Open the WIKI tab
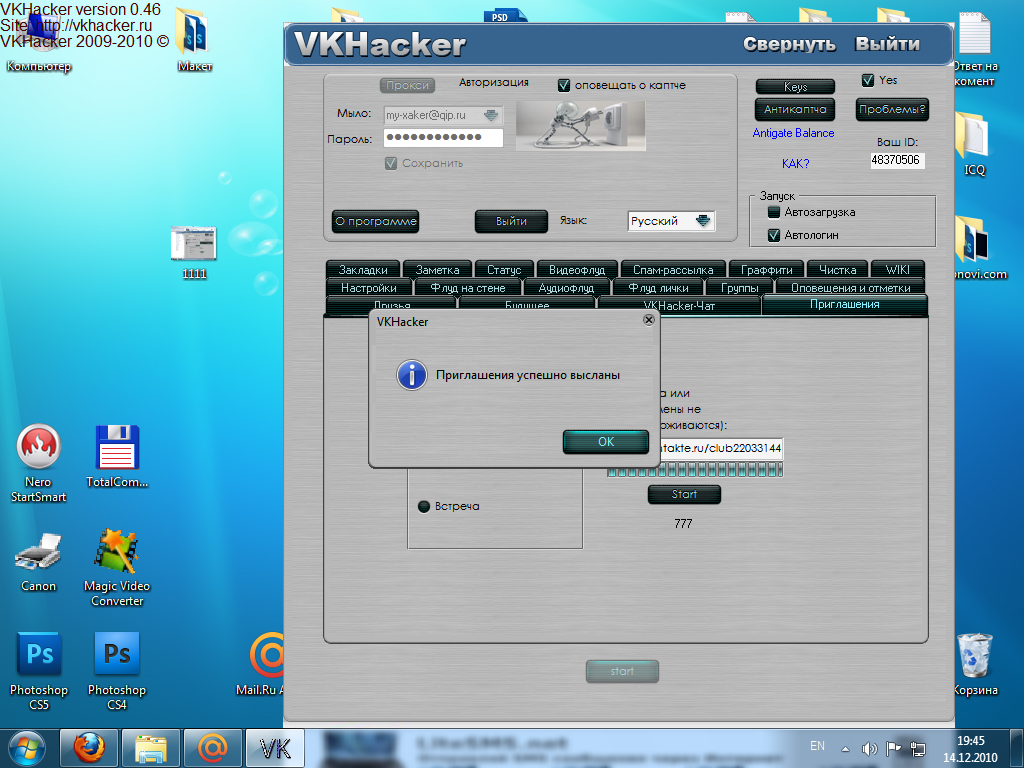This screenshot has height=768, width=1024. click(897, 270)
